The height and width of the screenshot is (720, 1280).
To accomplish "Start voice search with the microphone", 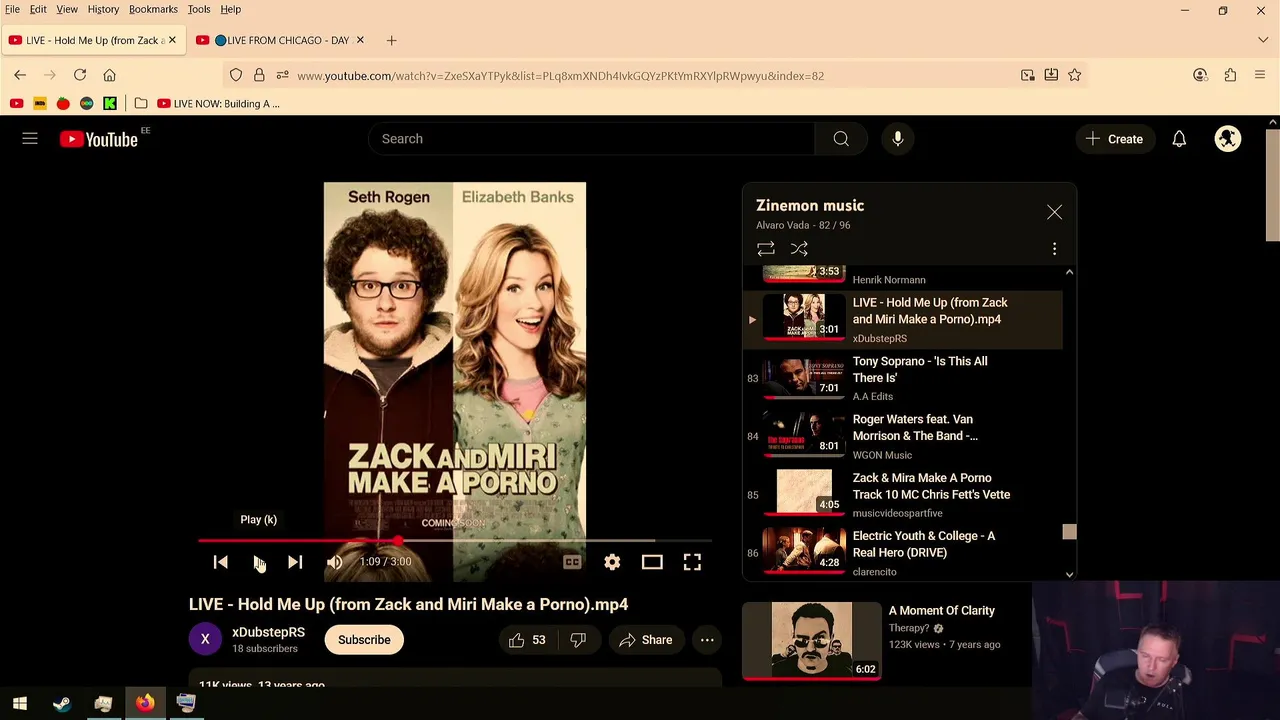I will pyautogui.click(x=898, y=139).
